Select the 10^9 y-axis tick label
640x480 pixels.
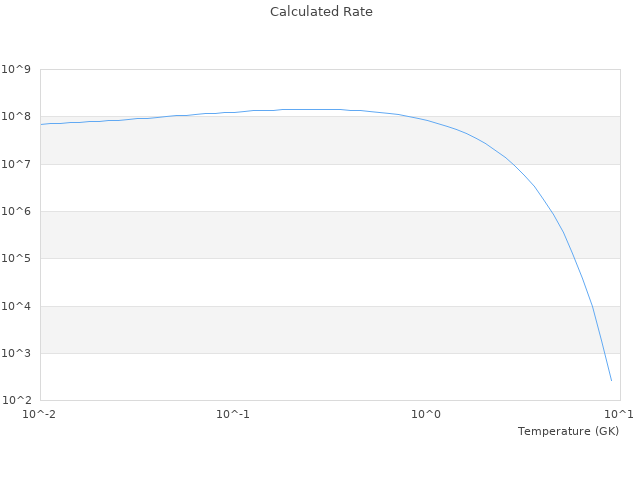tap(17, 70)
